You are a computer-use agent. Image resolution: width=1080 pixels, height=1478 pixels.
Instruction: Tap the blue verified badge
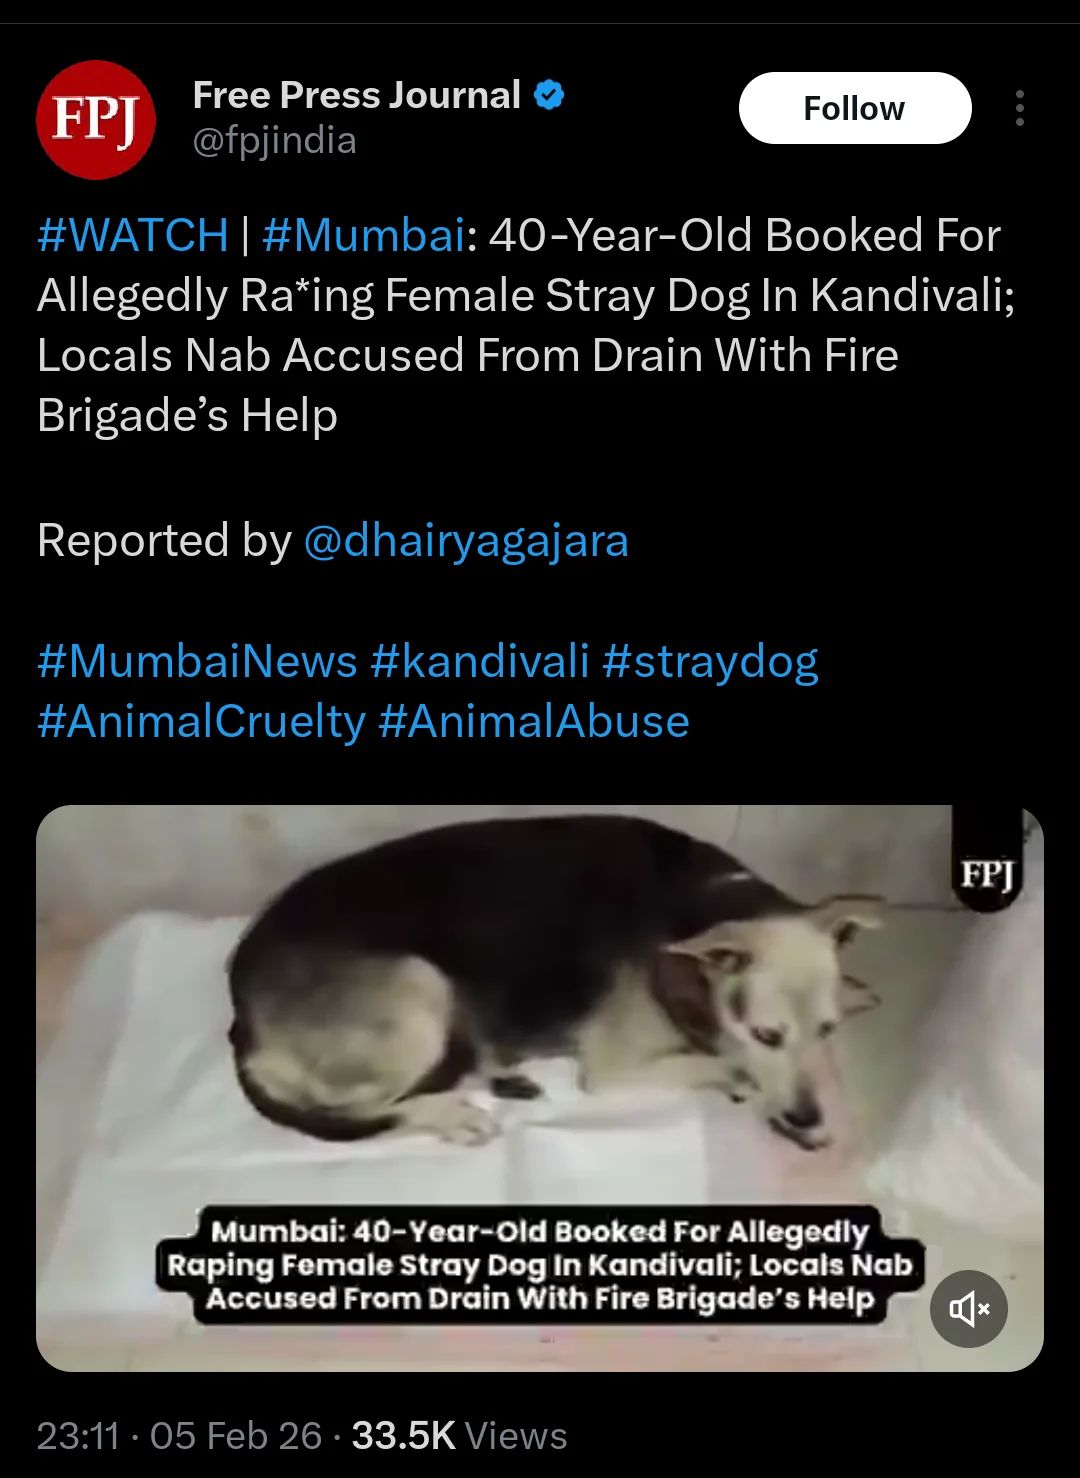(x=550, y=95)
